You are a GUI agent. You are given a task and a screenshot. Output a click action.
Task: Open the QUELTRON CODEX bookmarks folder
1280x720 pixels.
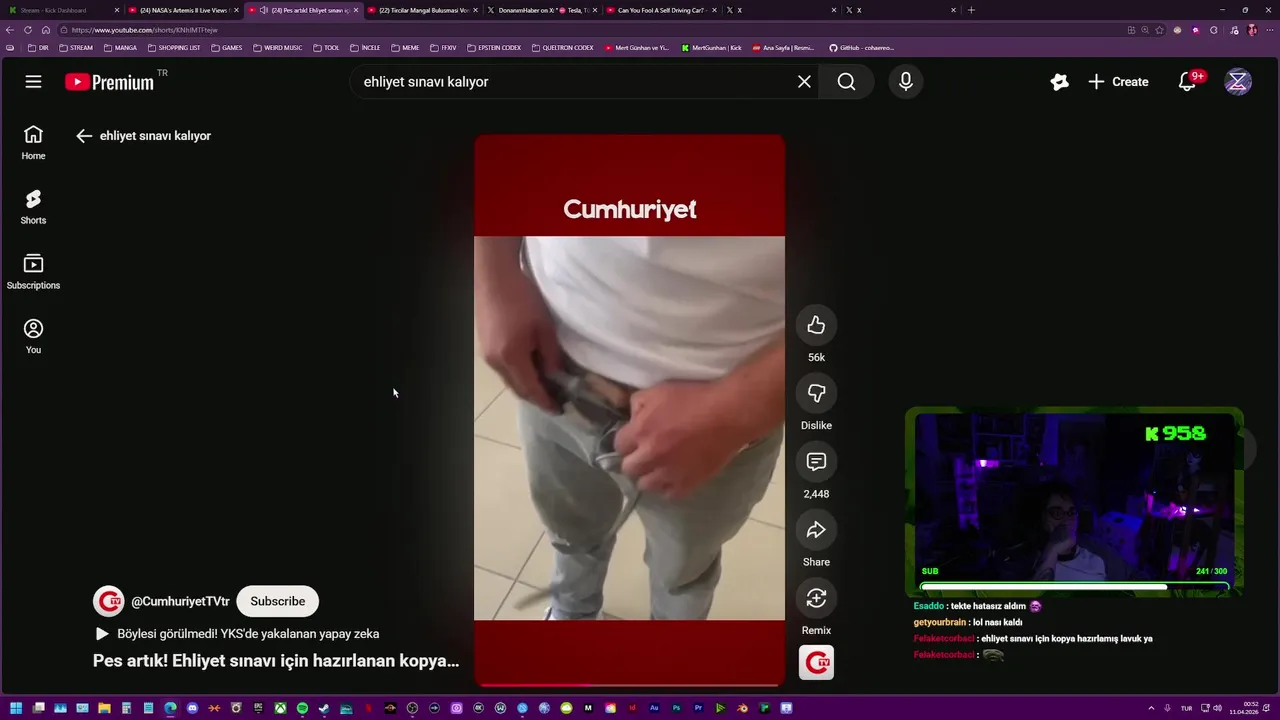[563, 48]
